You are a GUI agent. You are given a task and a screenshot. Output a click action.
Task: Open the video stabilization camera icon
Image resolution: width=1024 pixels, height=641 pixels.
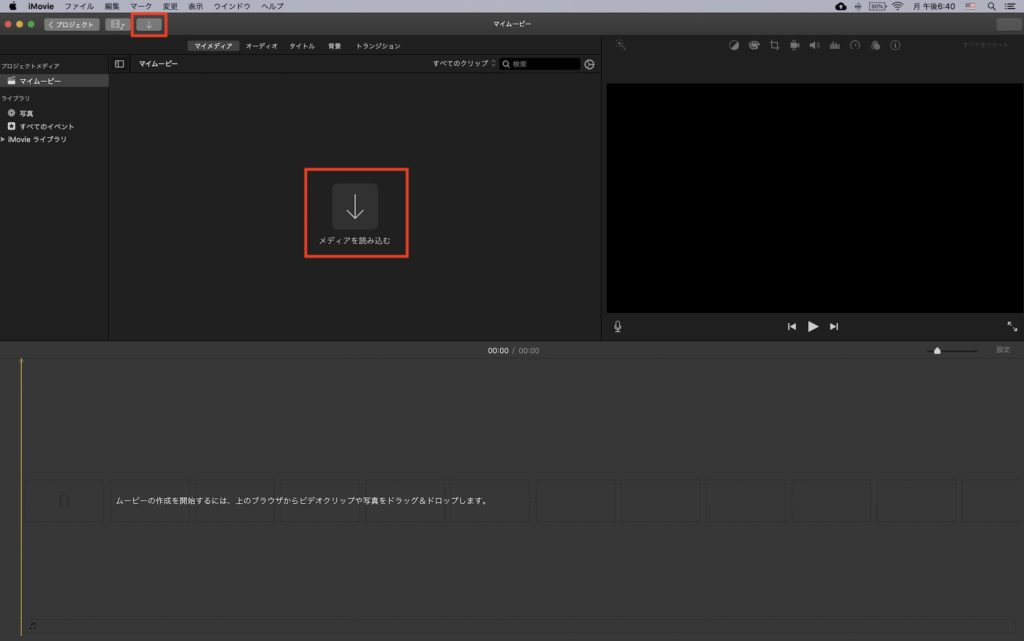[794, 45]
